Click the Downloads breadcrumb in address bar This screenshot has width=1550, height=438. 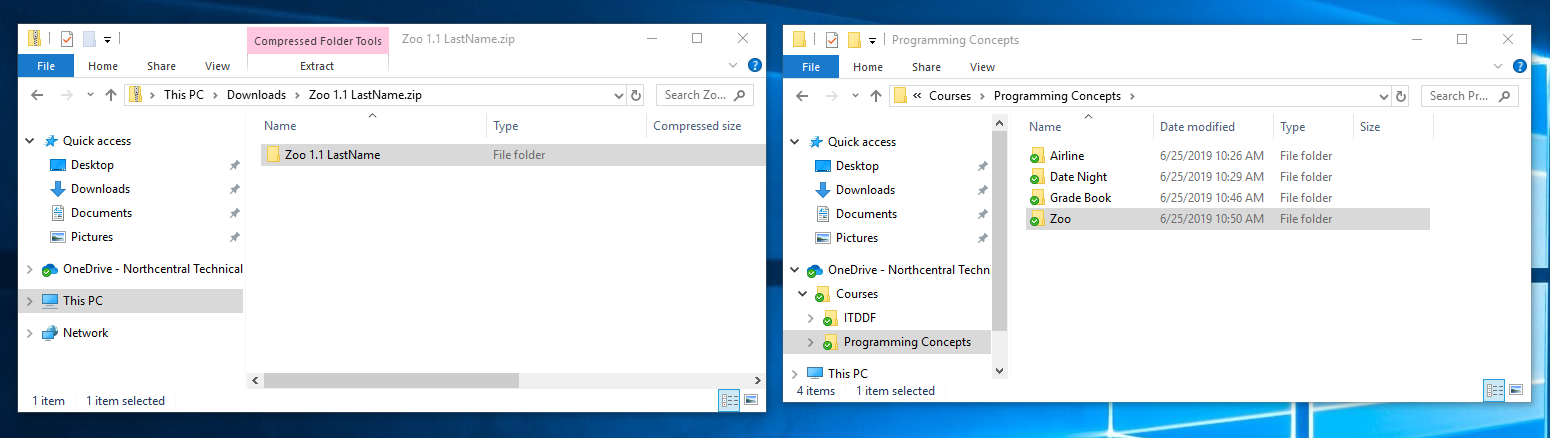coord(256,95)
